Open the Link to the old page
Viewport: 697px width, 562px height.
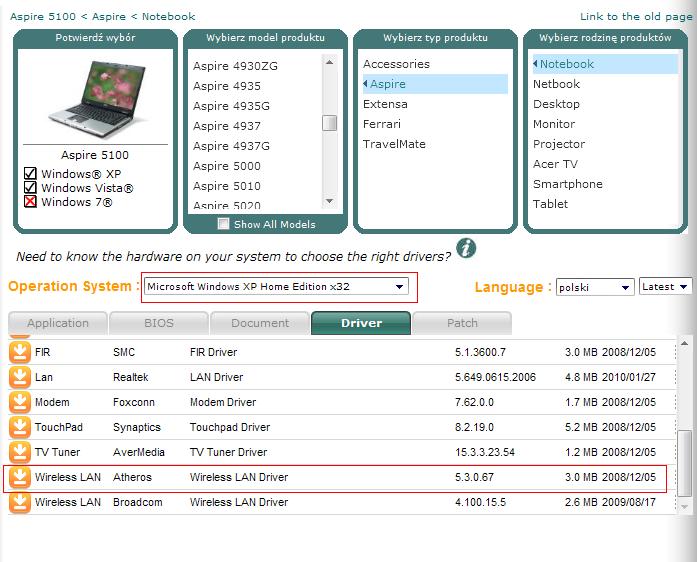(x=636, y=16)
